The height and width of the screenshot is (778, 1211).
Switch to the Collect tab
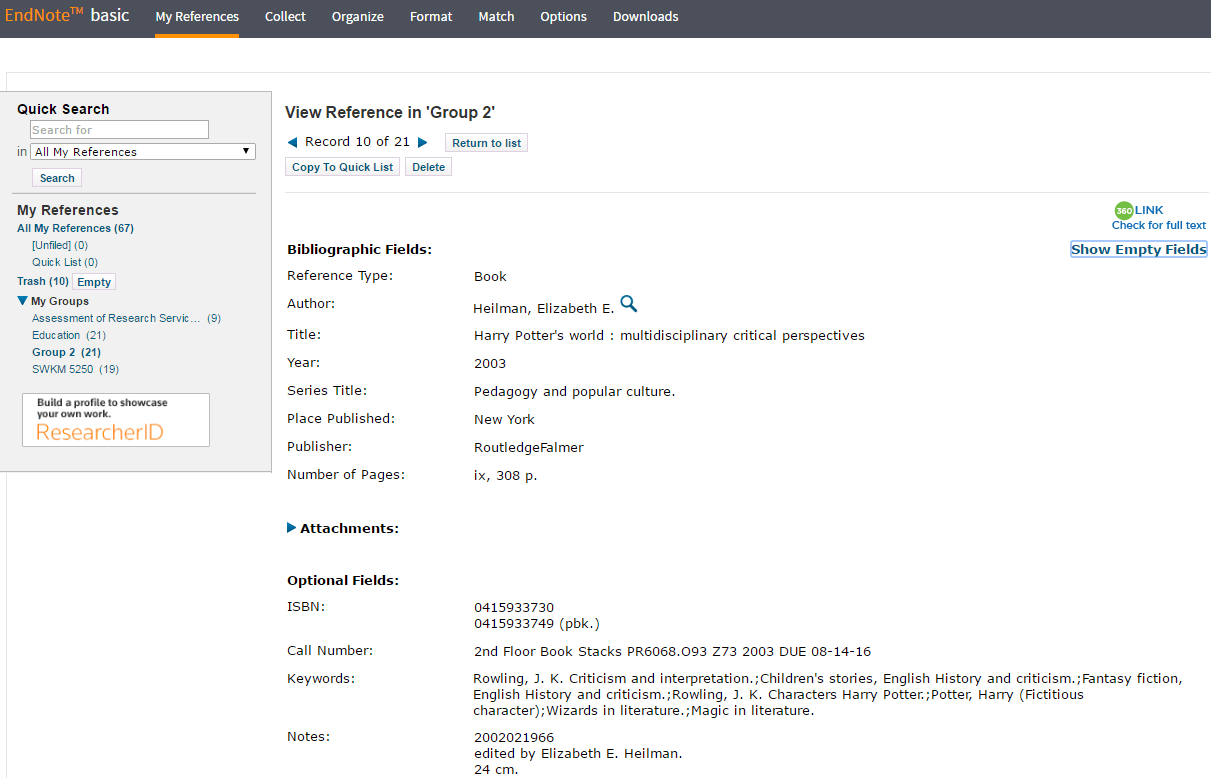pyautogui.click(x=285, y=16)
